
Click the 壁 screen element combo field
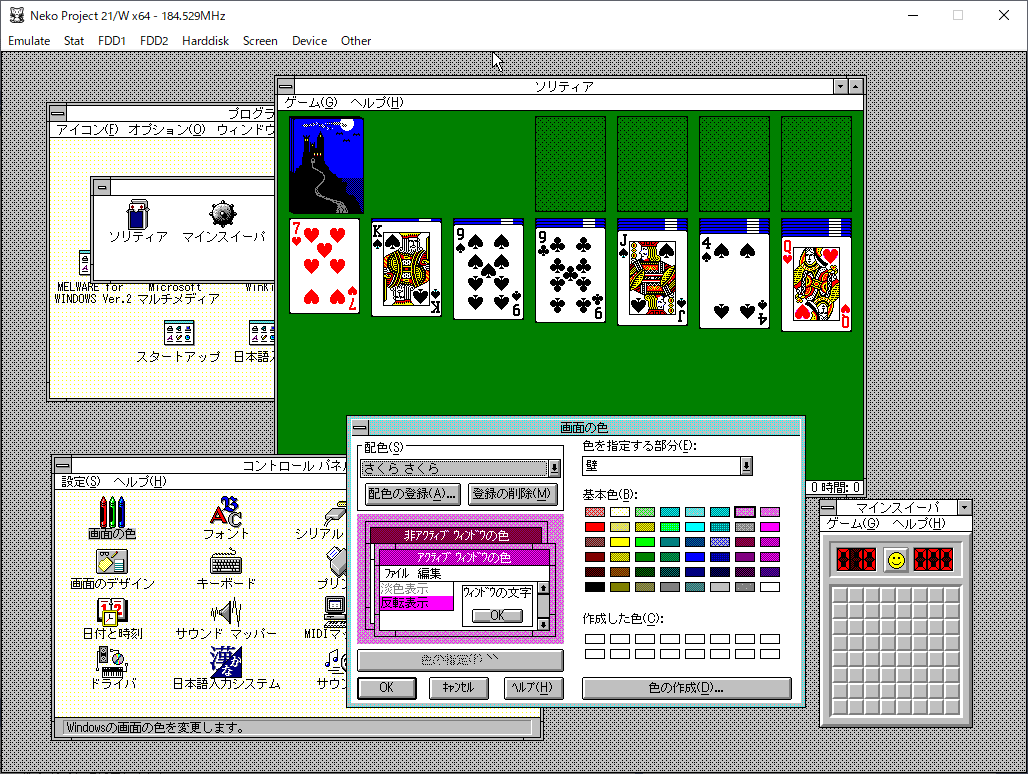(x=661, y=466)
